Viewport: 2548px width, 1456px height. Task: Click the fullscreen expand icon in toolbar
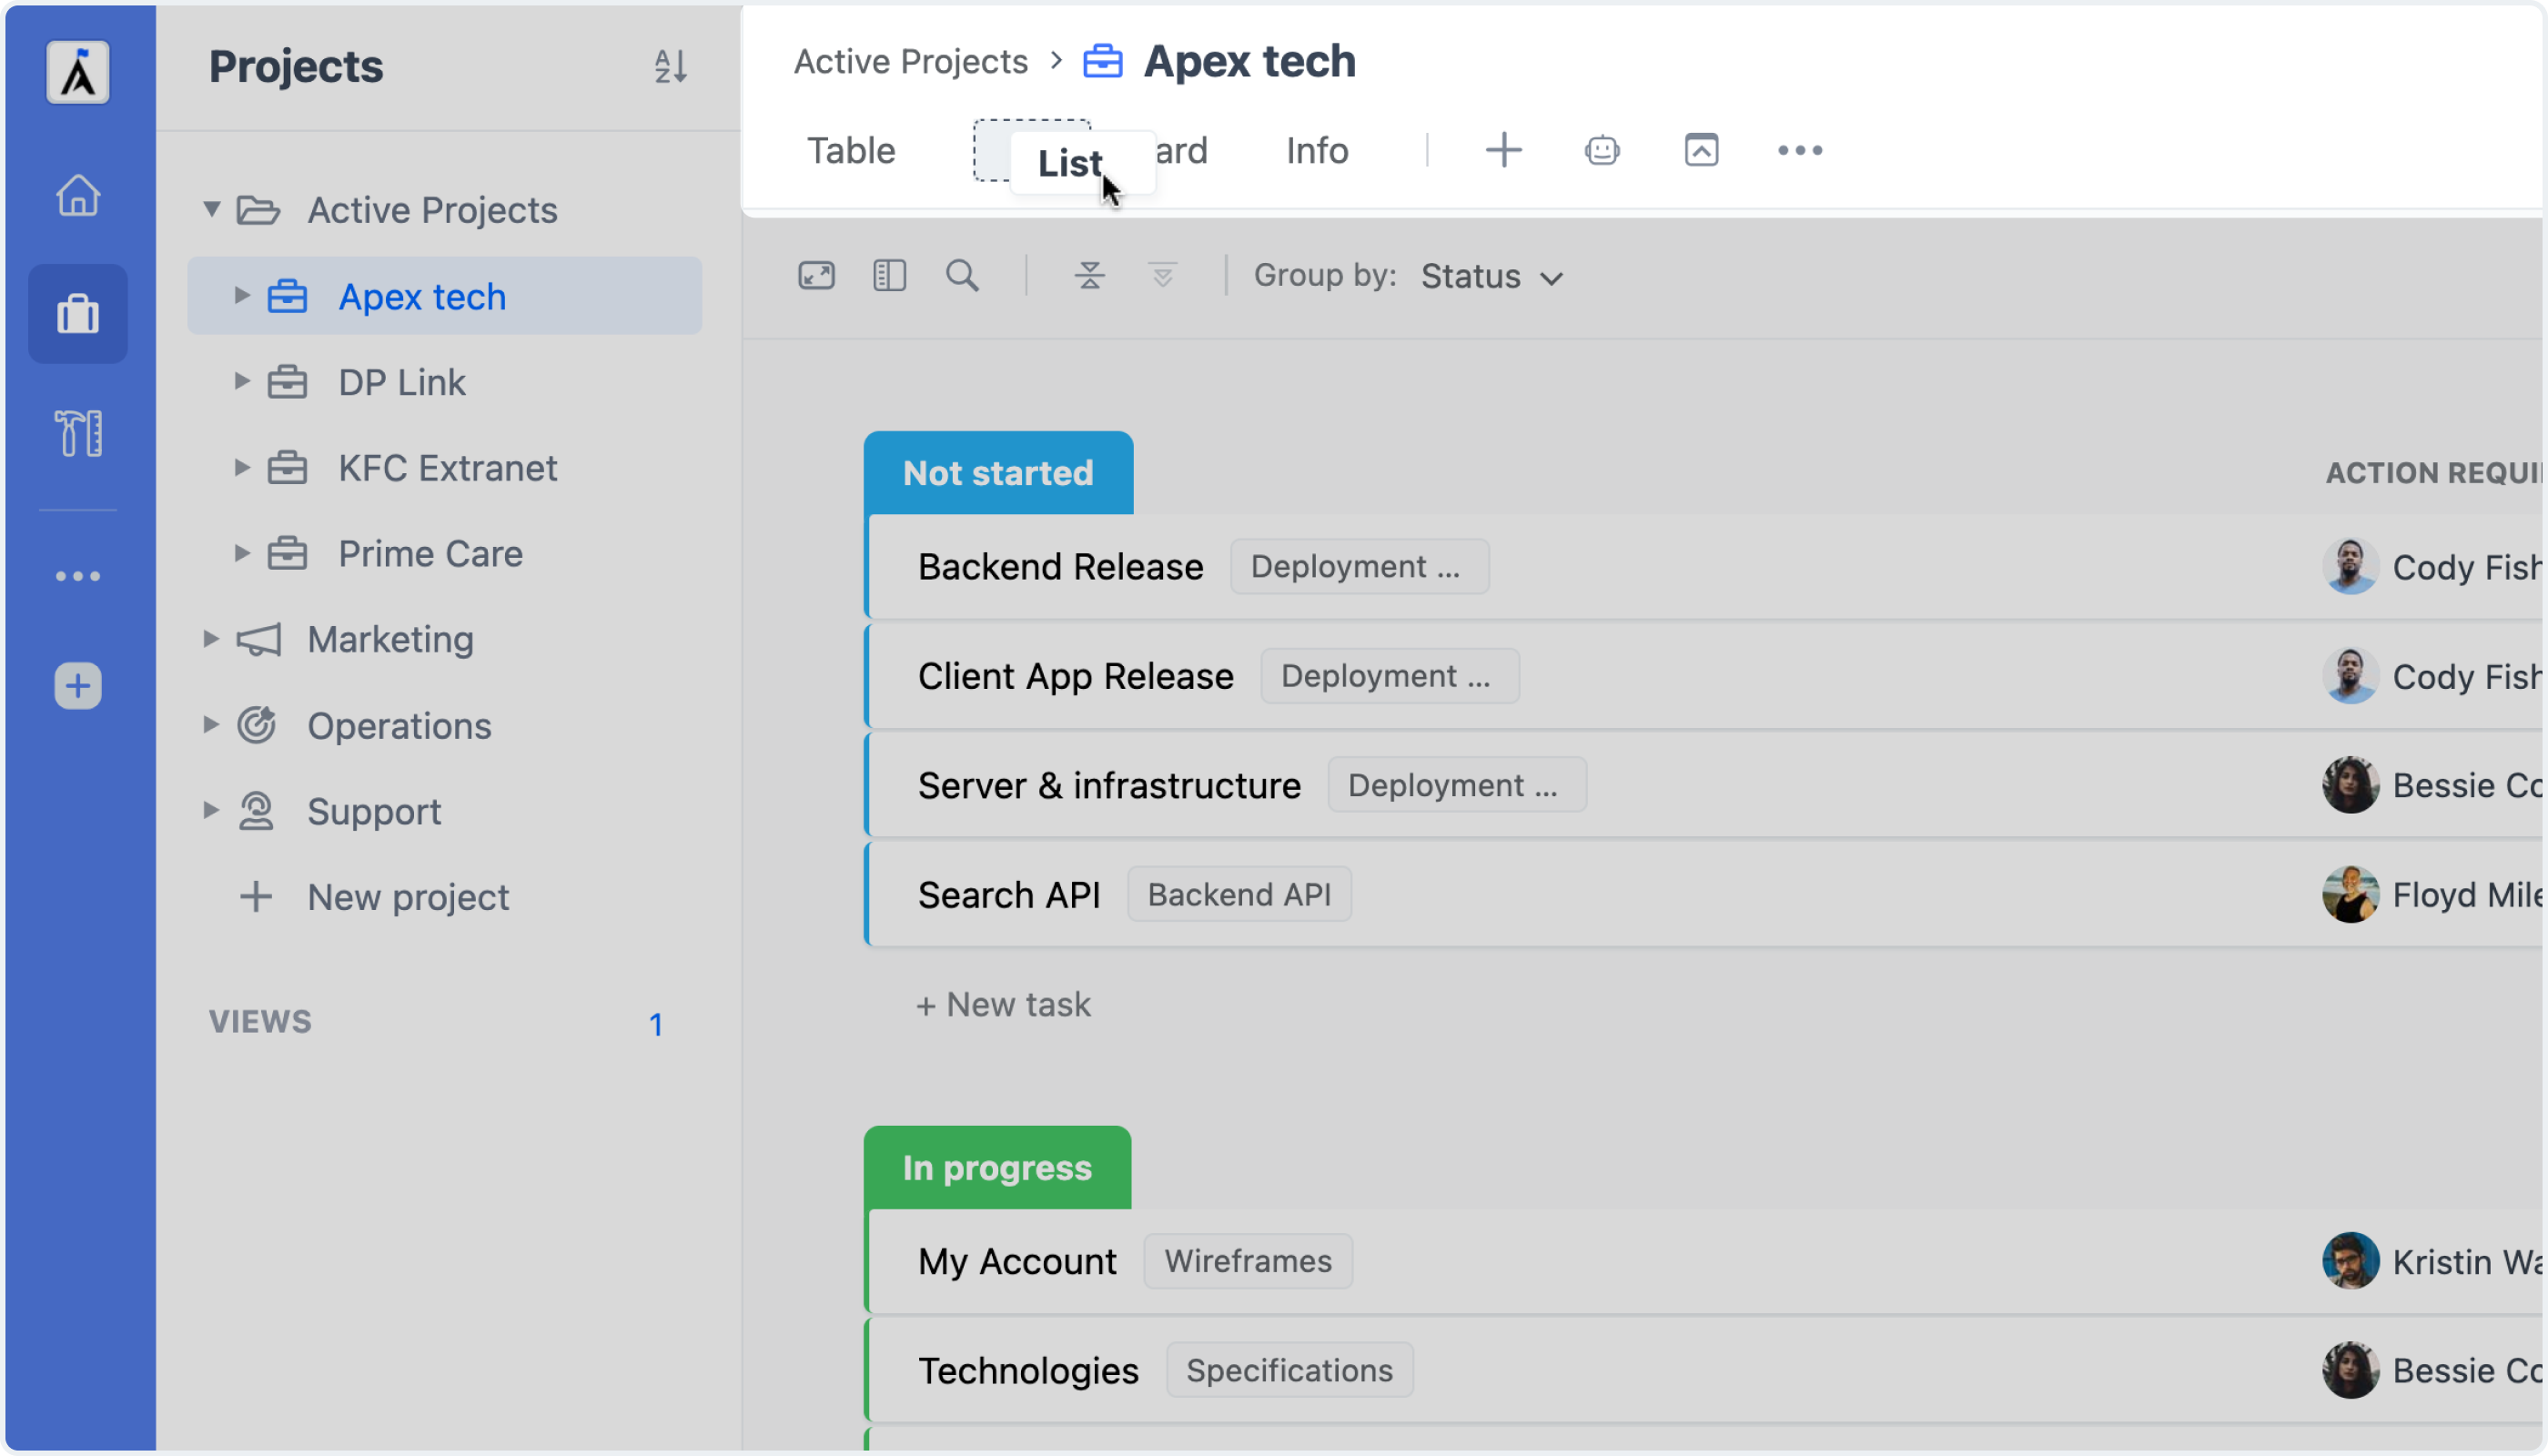(x=816, y=275)
